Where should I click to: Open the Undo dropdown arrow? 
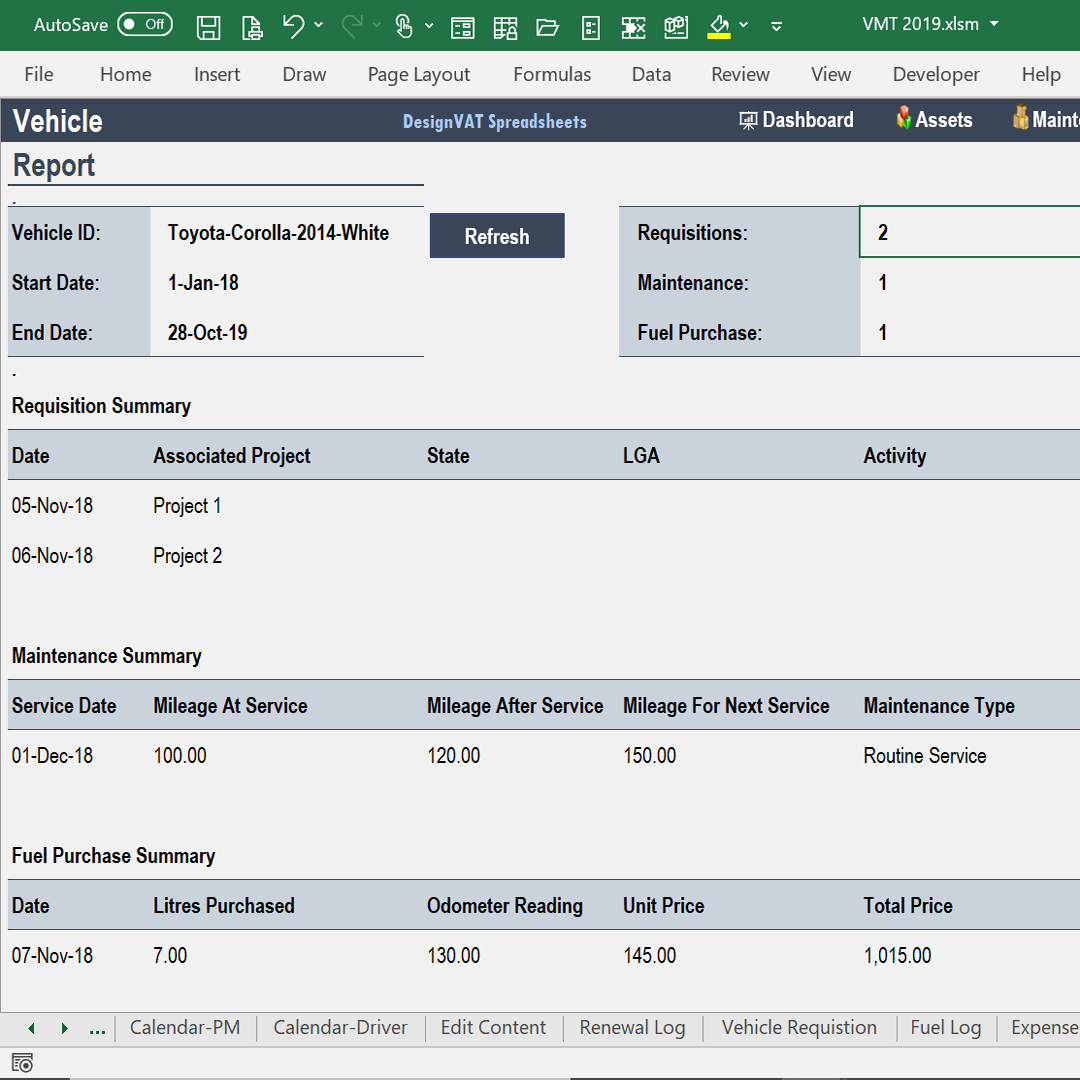point(316,27)
